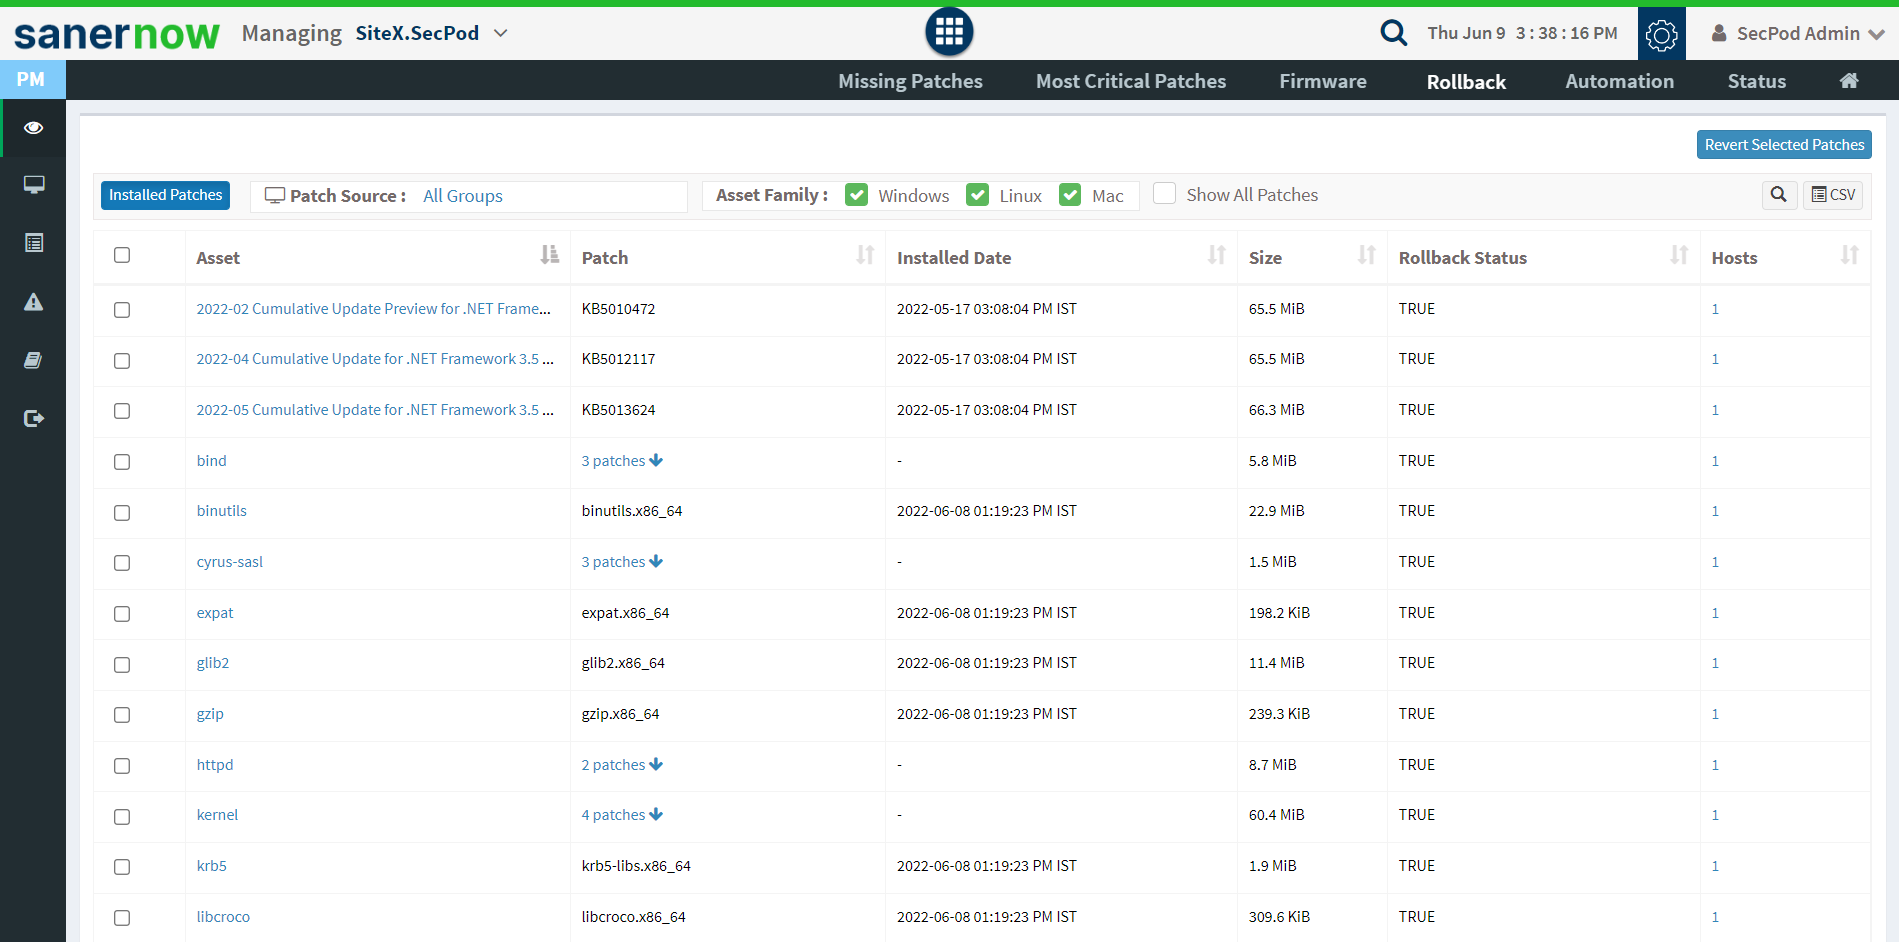
Task: Open the settings gear icon
Action: coord(1662,34)
